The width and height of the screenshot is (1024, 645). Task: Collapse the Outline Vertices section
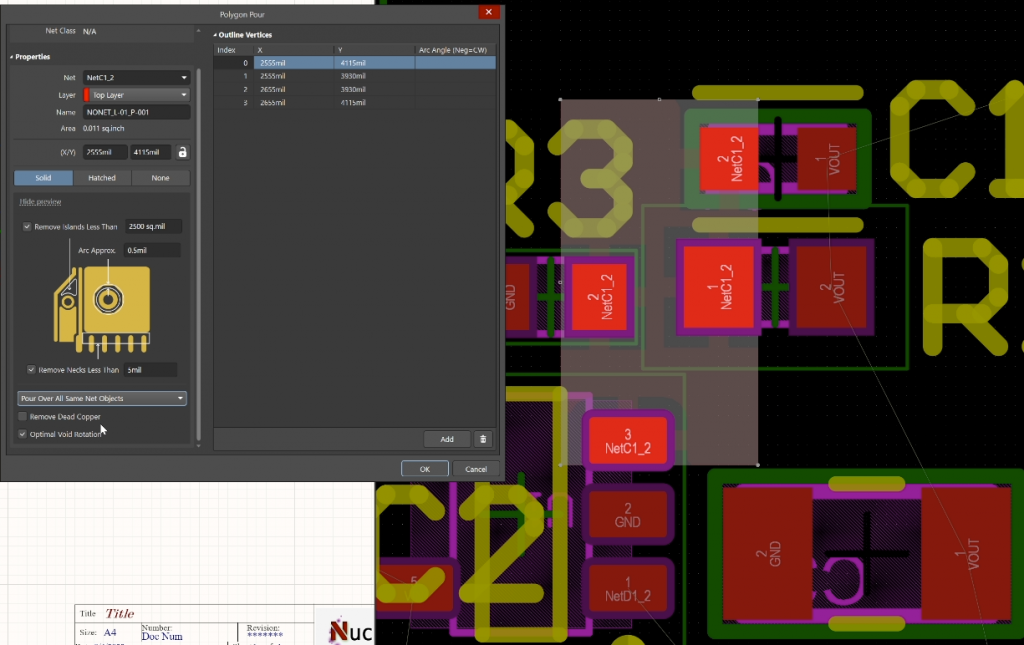click(215, 35)
